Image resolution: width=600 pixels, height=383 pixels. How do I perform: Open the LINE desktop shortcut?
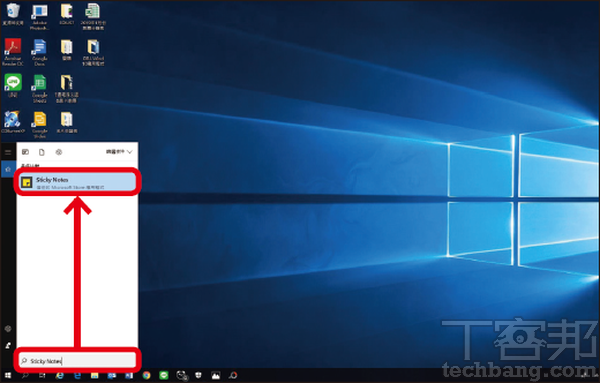[x=13, y=86]
